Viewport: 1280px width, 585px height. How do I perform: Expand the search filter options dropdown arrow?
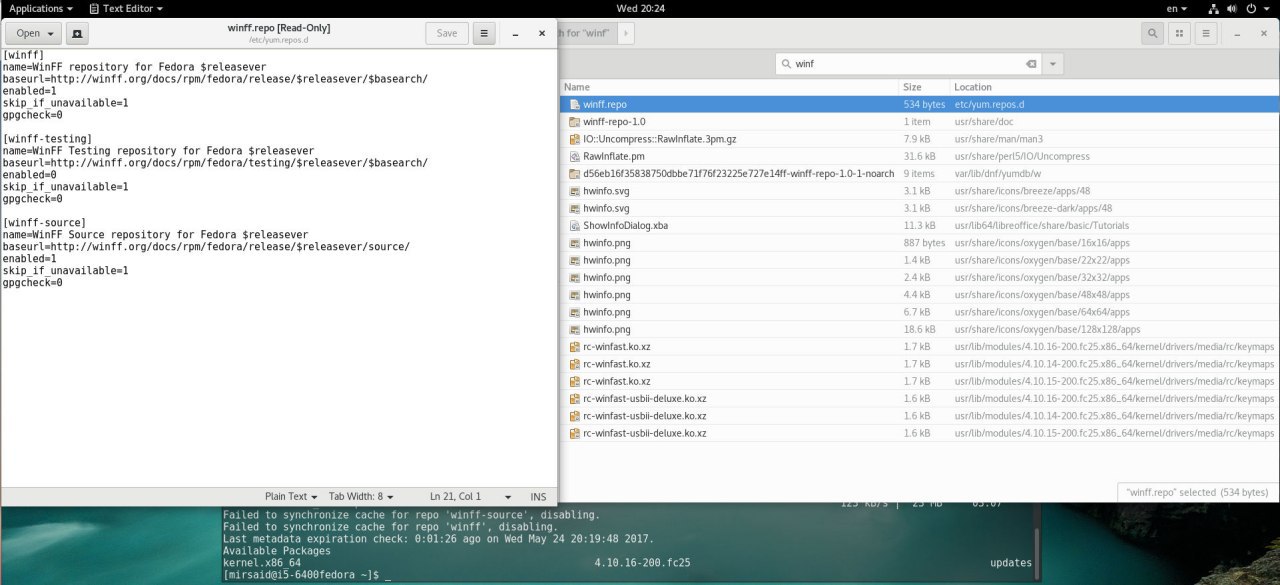pyautogui.click(x=1052, y=64)
